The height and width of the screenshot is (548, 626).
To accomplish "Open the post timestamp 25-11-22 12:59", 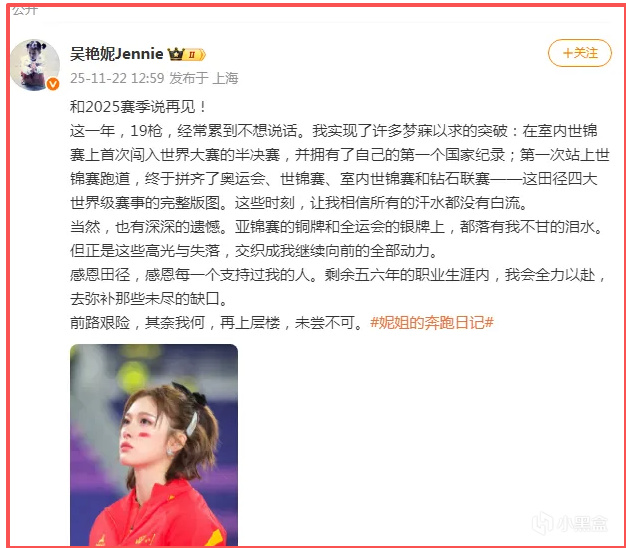I will pyautogui.click(x=117, y=78).
